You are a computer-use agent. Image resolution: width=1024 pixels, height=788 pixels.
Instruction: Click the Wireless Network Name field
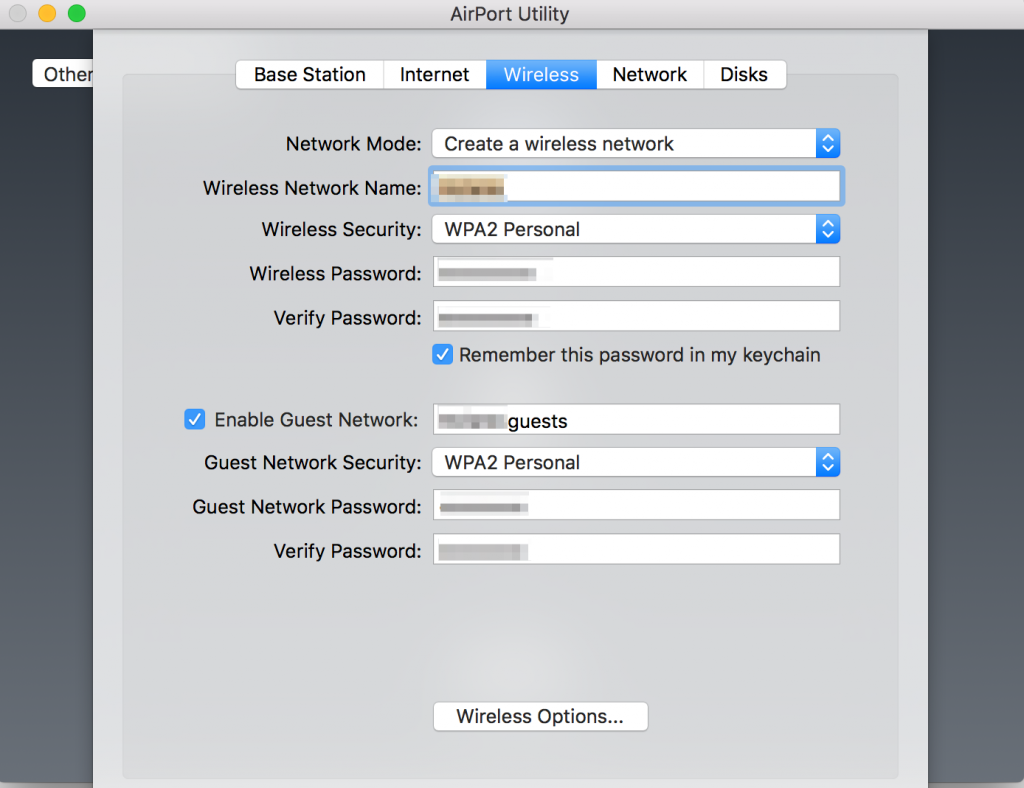click(x=636, y=187)
